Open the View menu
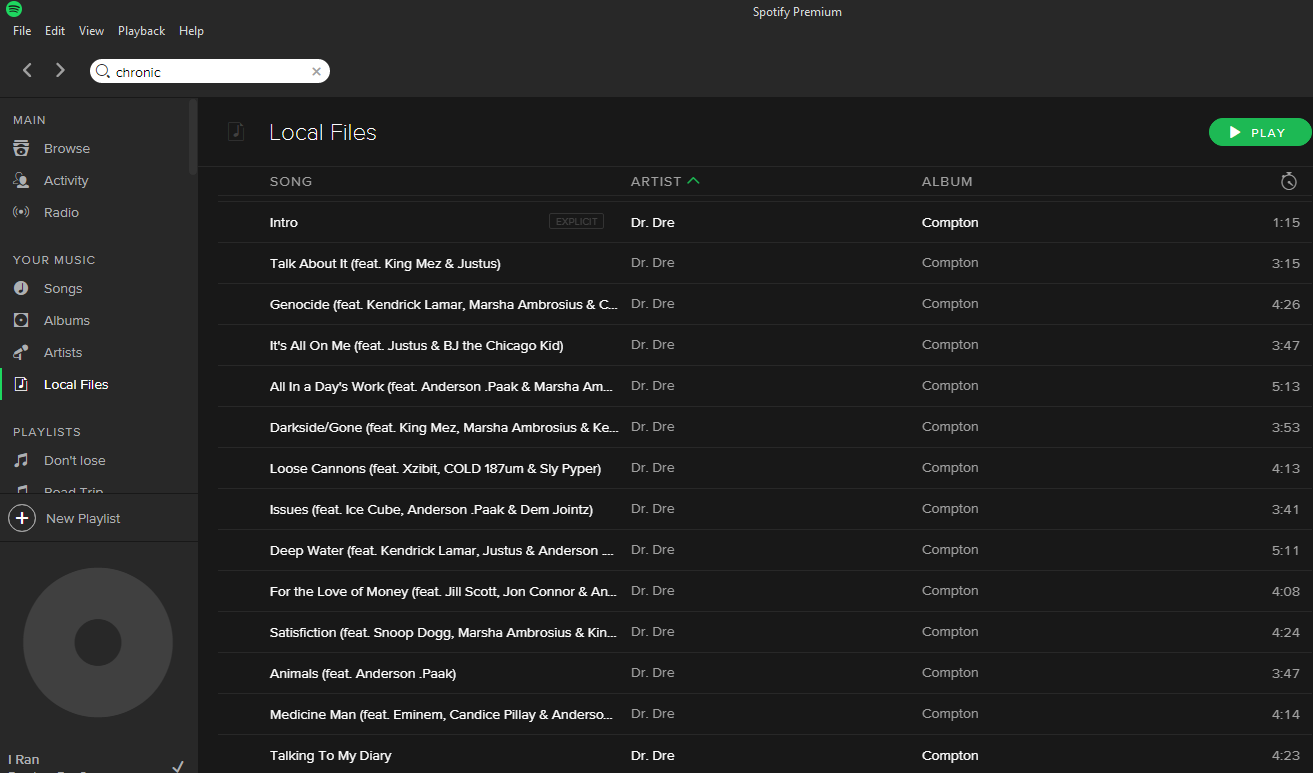The image size is (1313, 773). point(91,31)
